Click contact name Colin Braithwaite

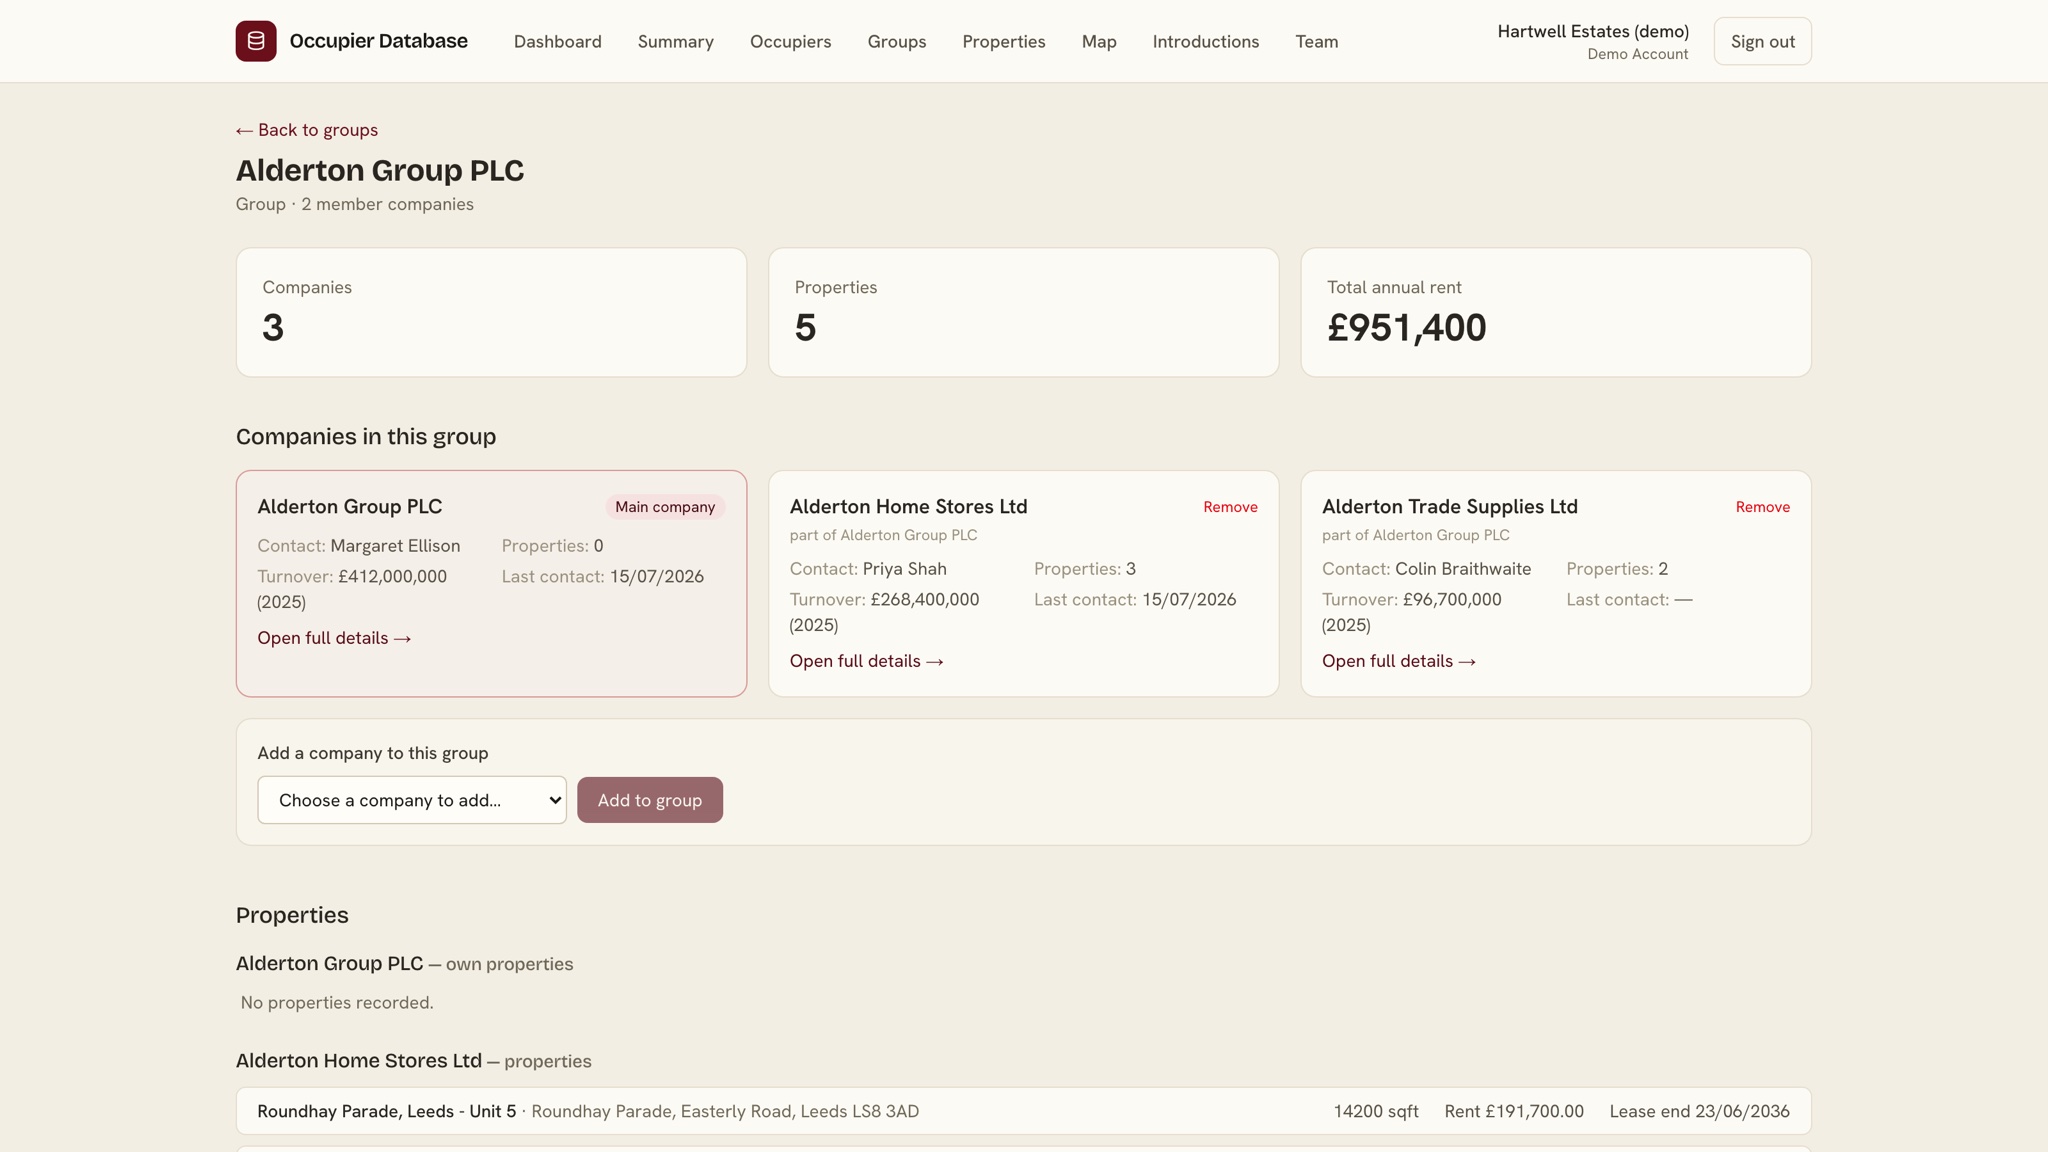click(x=1463, y=569)
